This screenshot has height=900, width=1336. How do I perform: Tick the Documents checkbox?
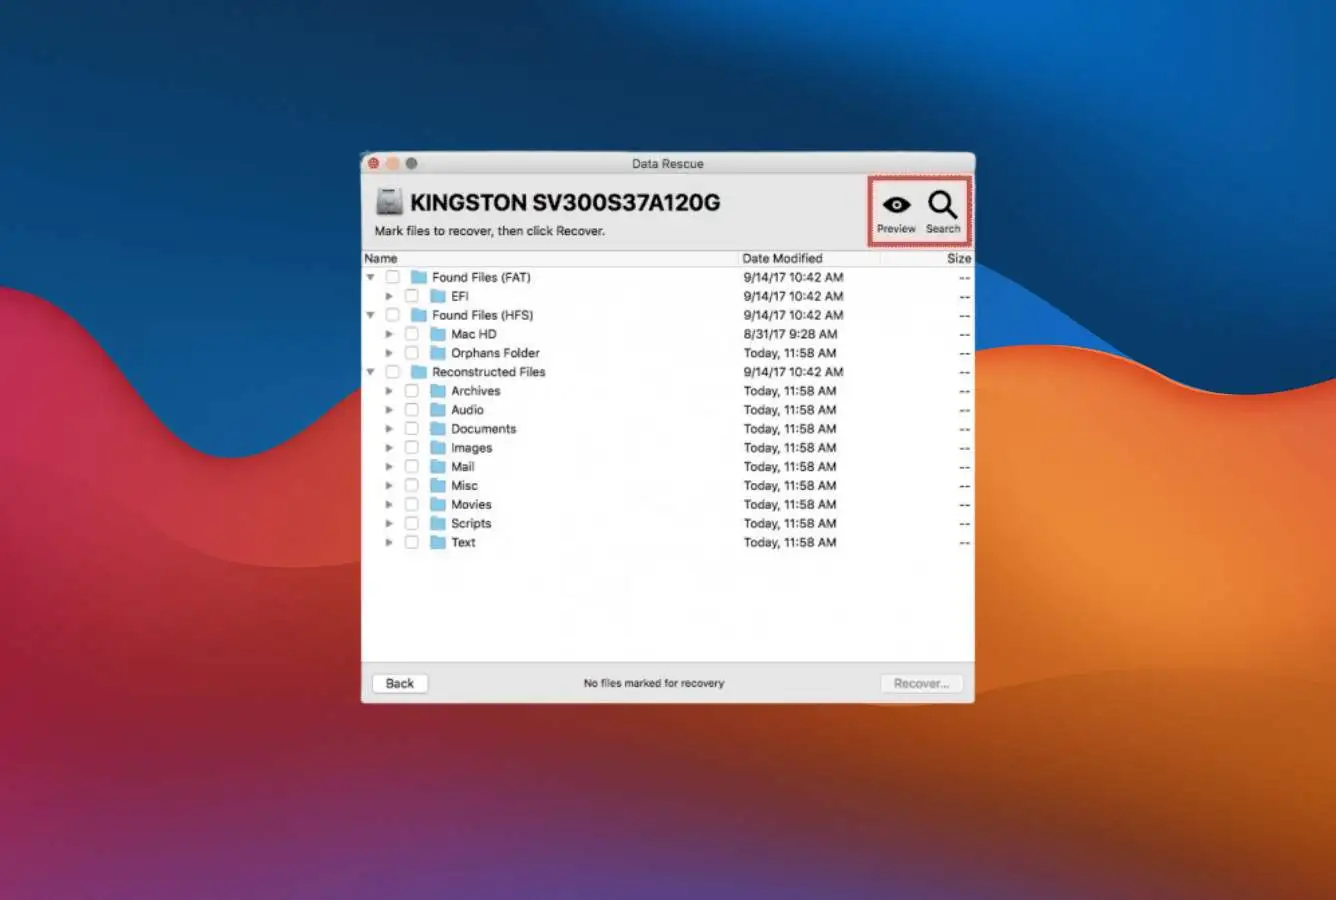[x=412, y=429]
